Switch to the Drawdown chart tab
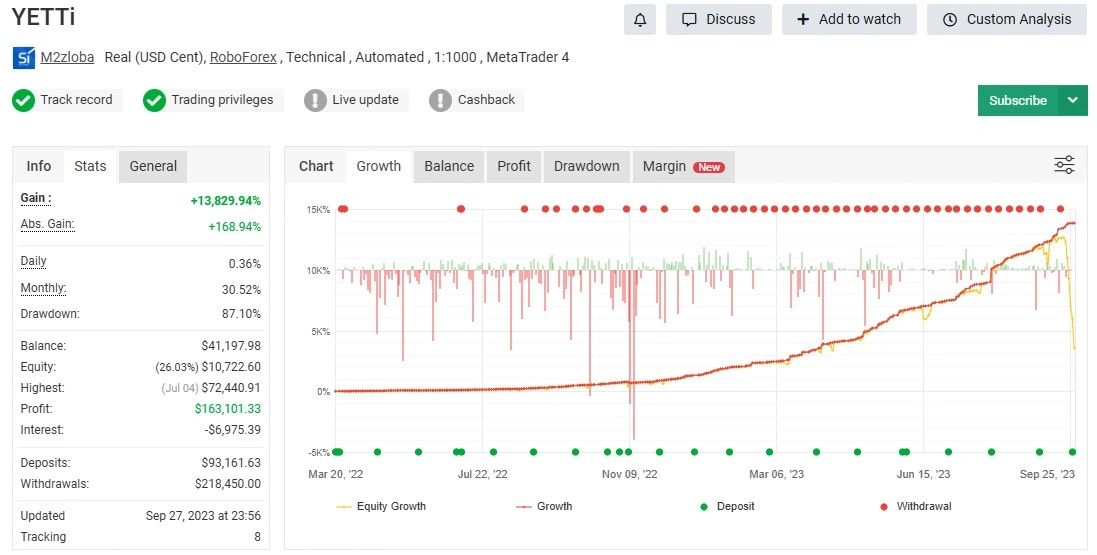 click(x=586, y=166)
